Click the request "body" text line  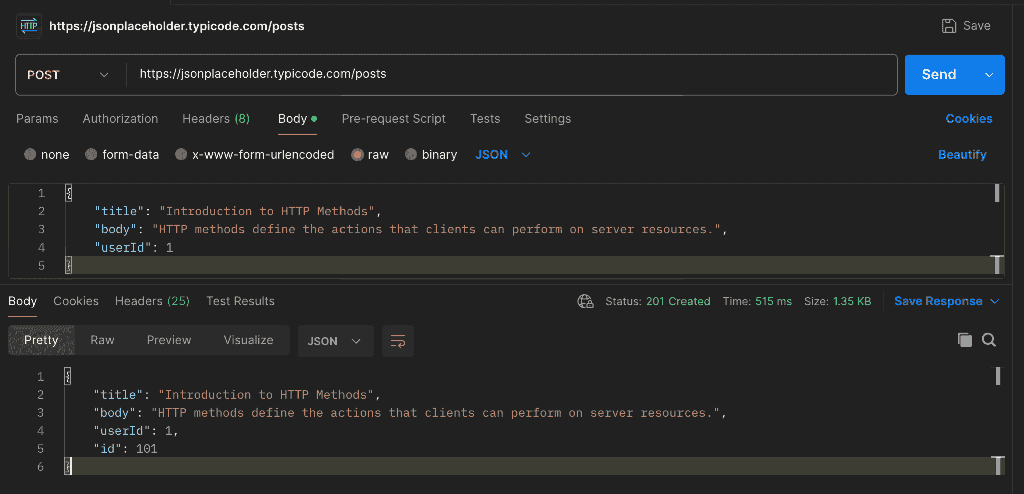coord(411,229)
